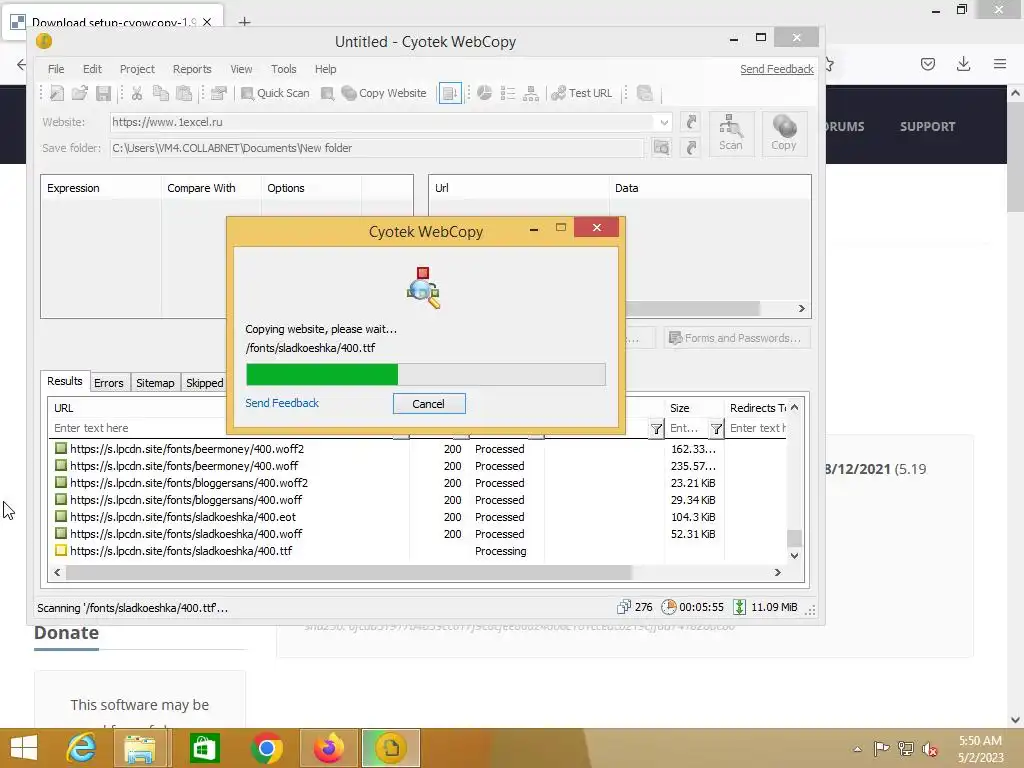This screenshot has height=768, width=1024.
Task: Click the downloaded size green status icon
Action: tap(739, 607)
